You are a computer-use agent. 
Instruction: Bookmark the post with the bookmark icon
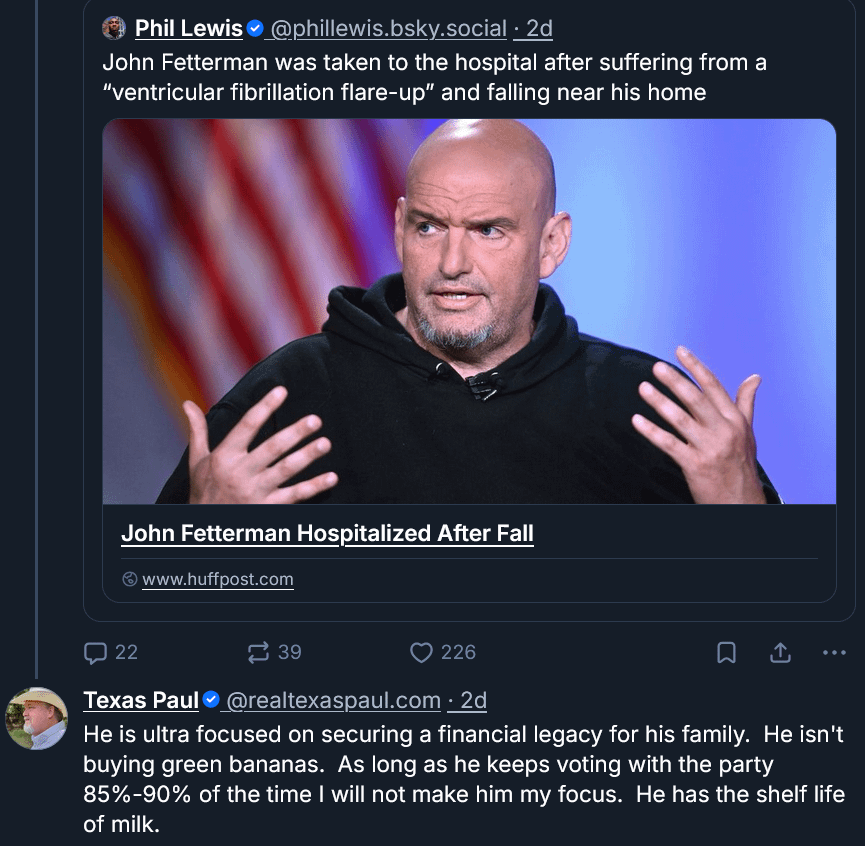(727, 653)
